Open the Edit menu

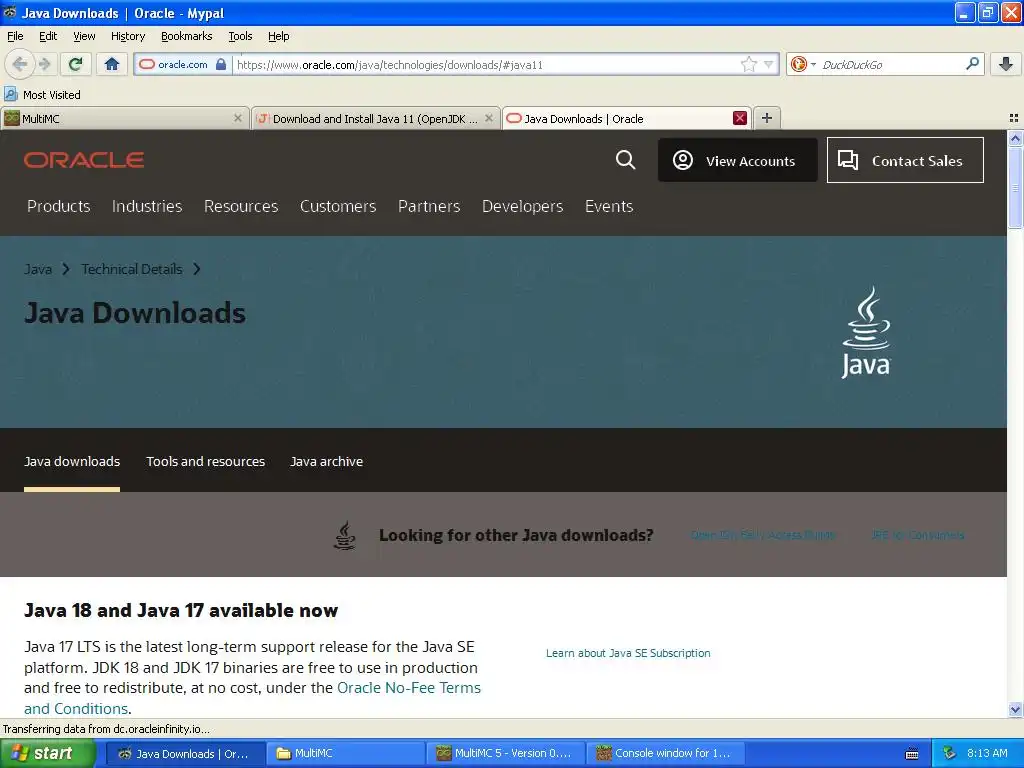pyautogui.click(x=48, y=36)
